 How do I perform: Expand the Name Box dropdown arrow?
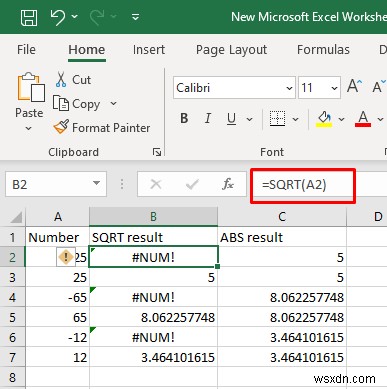pos(96,184)
